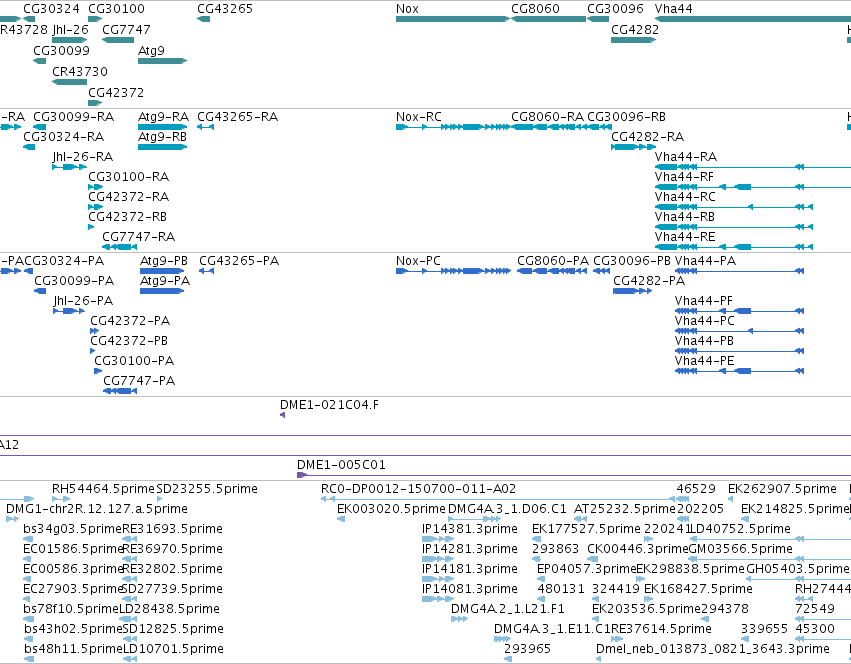Viewport: 851px width, 664px height.
Task: Select the Vha44-RF transcript
Action: [x=753, y=187]
